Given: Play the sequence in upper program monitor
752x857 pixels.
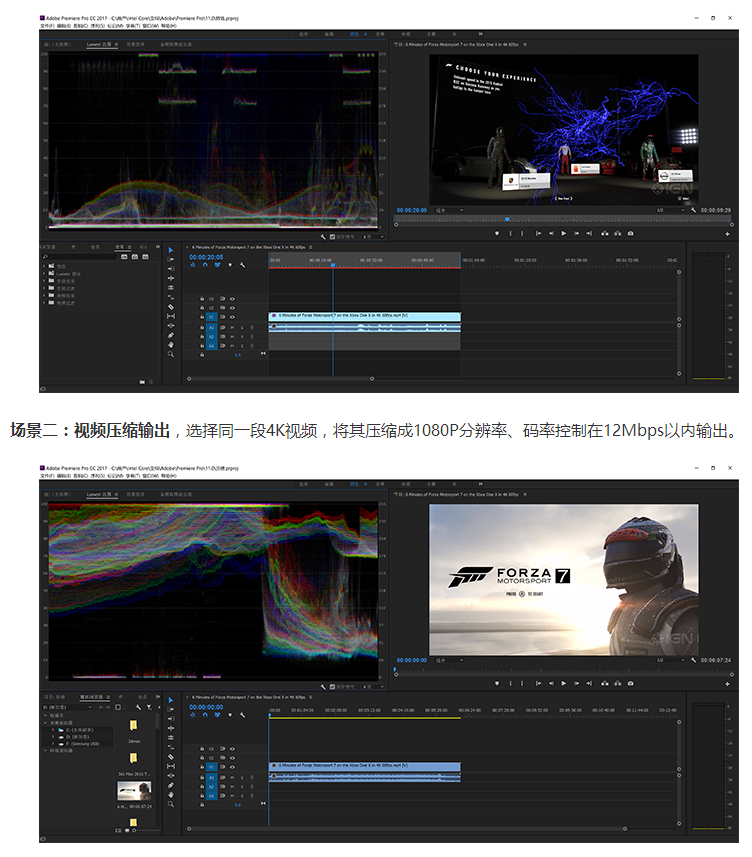Looking at the screenshot, I should point(563,233).
